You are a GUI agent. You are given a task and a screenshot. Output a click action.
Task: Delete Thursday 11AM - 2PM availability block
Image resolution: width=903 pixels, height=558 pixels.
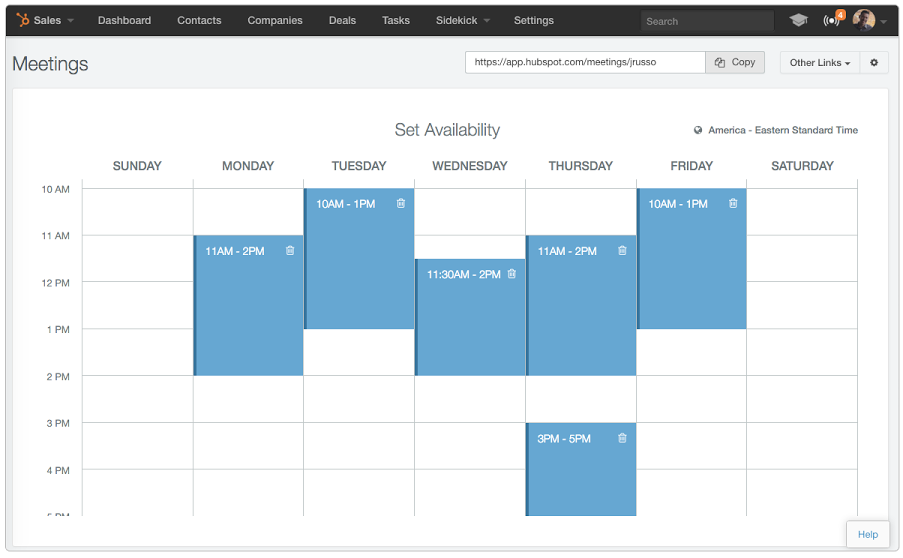click(x=622, y=251)
